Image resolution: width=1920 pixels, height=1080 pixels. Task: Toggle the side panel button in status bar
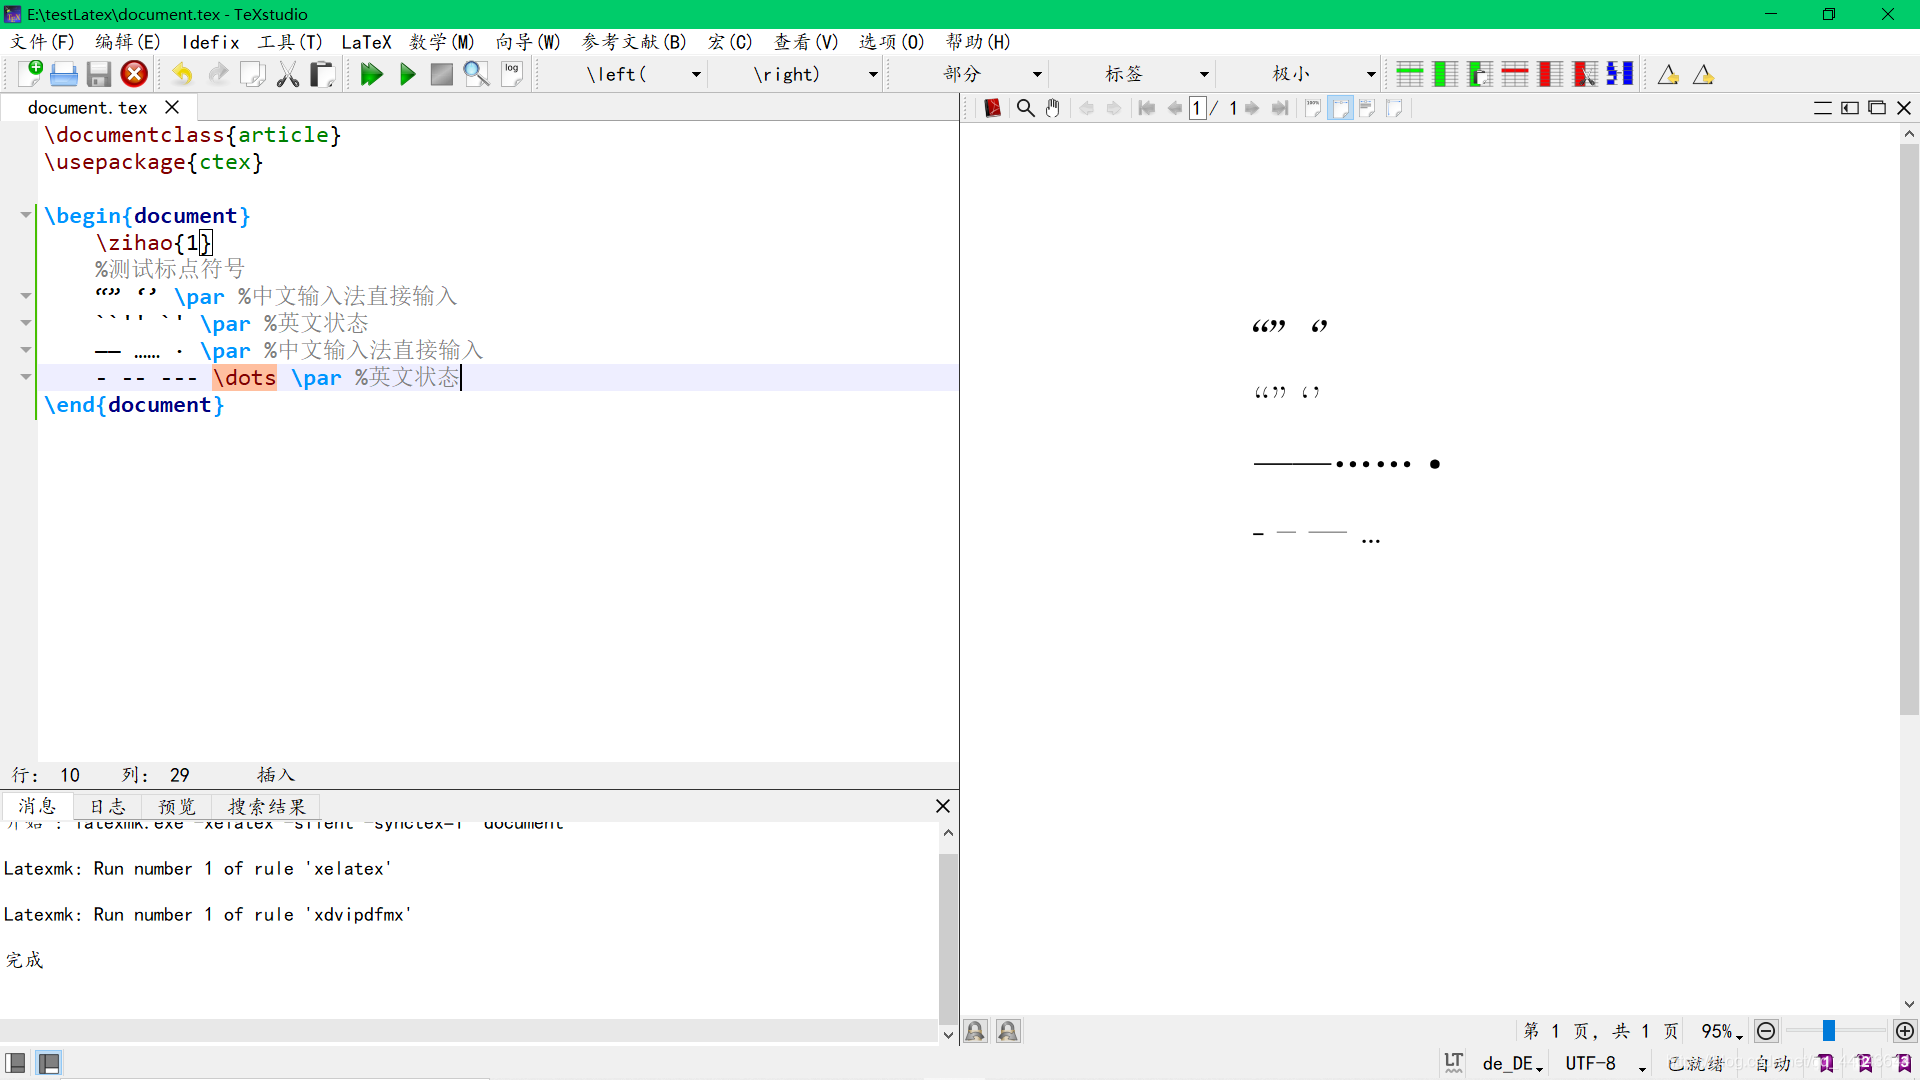click(15, 1063)
